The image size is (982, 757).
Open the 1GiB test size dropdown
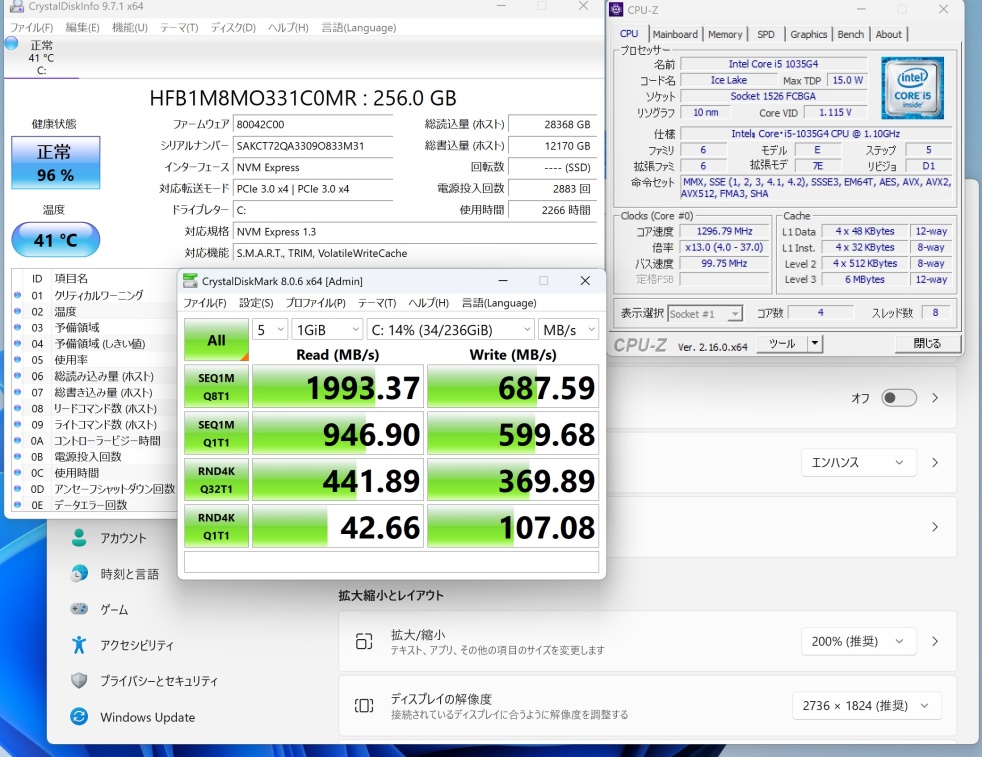327,330
